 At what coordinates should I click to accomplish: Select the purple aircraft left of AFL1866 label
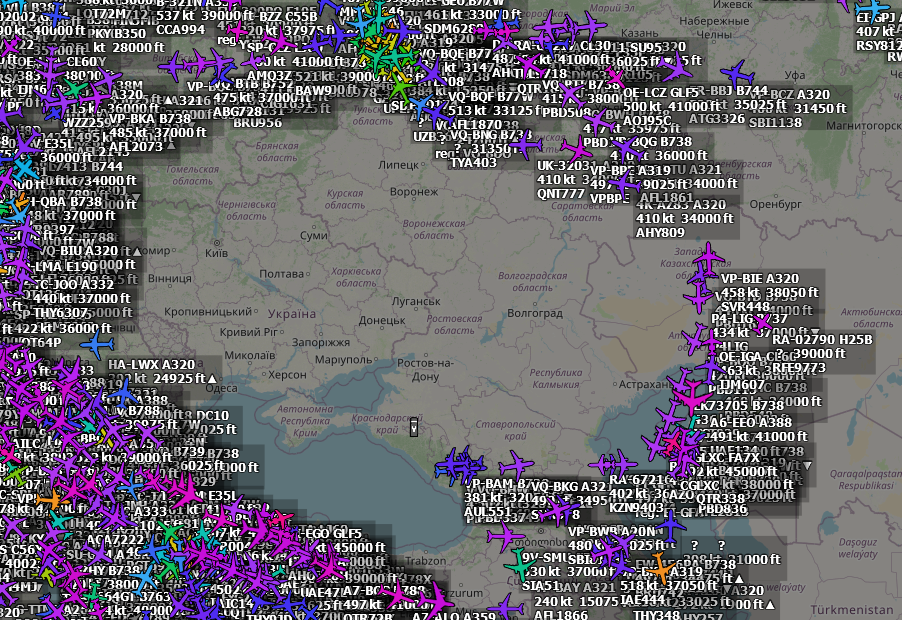[507, 607]
